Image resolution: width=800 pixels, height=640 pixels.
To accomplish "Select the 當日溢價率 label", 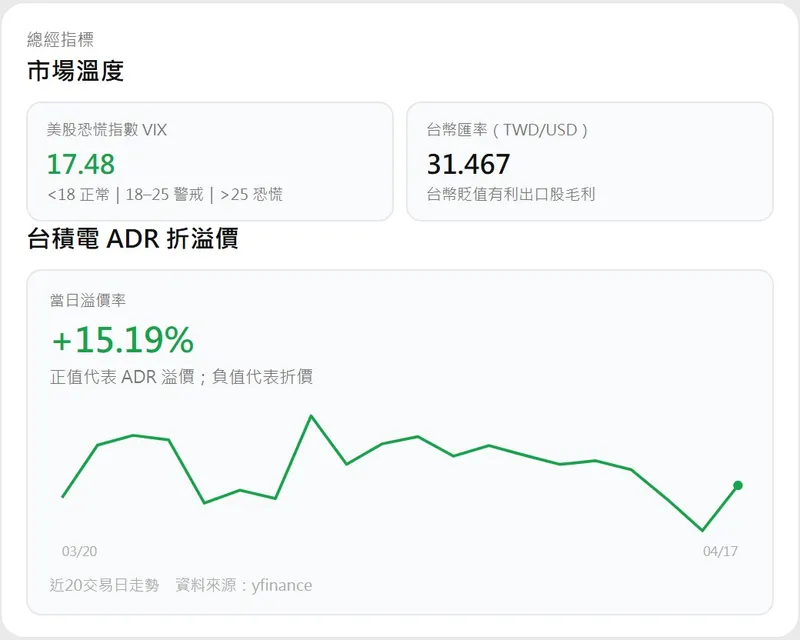I will (88, 300).
